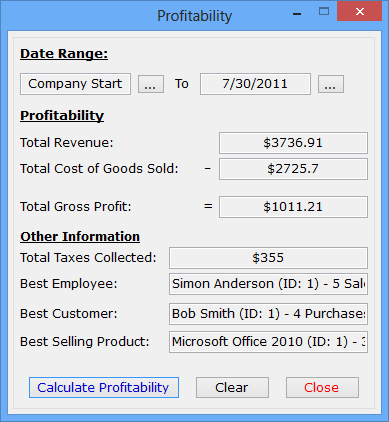
Task: Click the Profitability section heading
Action: click(62, 116)
